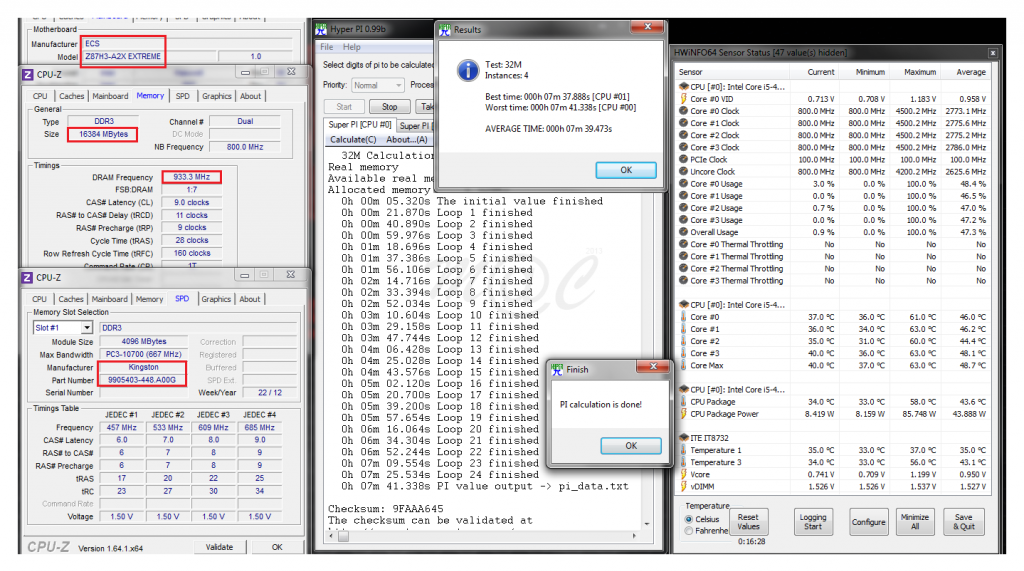
Task: Open the Priority dropdown in Hyper PI
Action: point(378,85)
